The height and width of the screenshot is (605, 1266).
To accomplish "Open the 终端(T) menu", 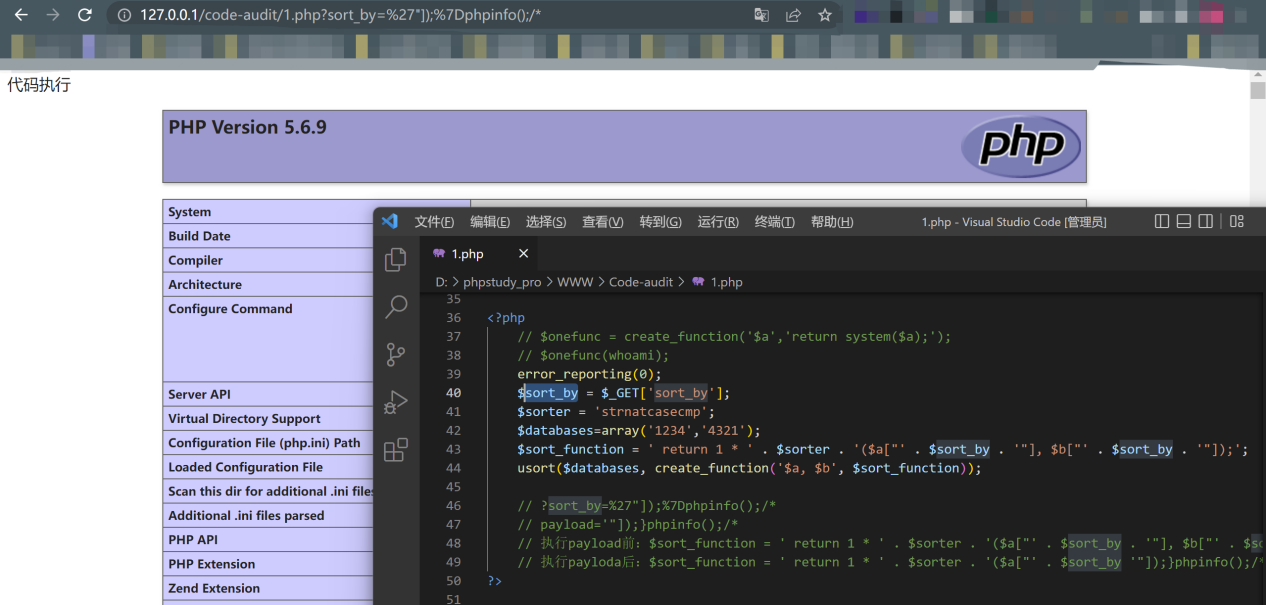I will pyautogui.click(x=775, y=222).
